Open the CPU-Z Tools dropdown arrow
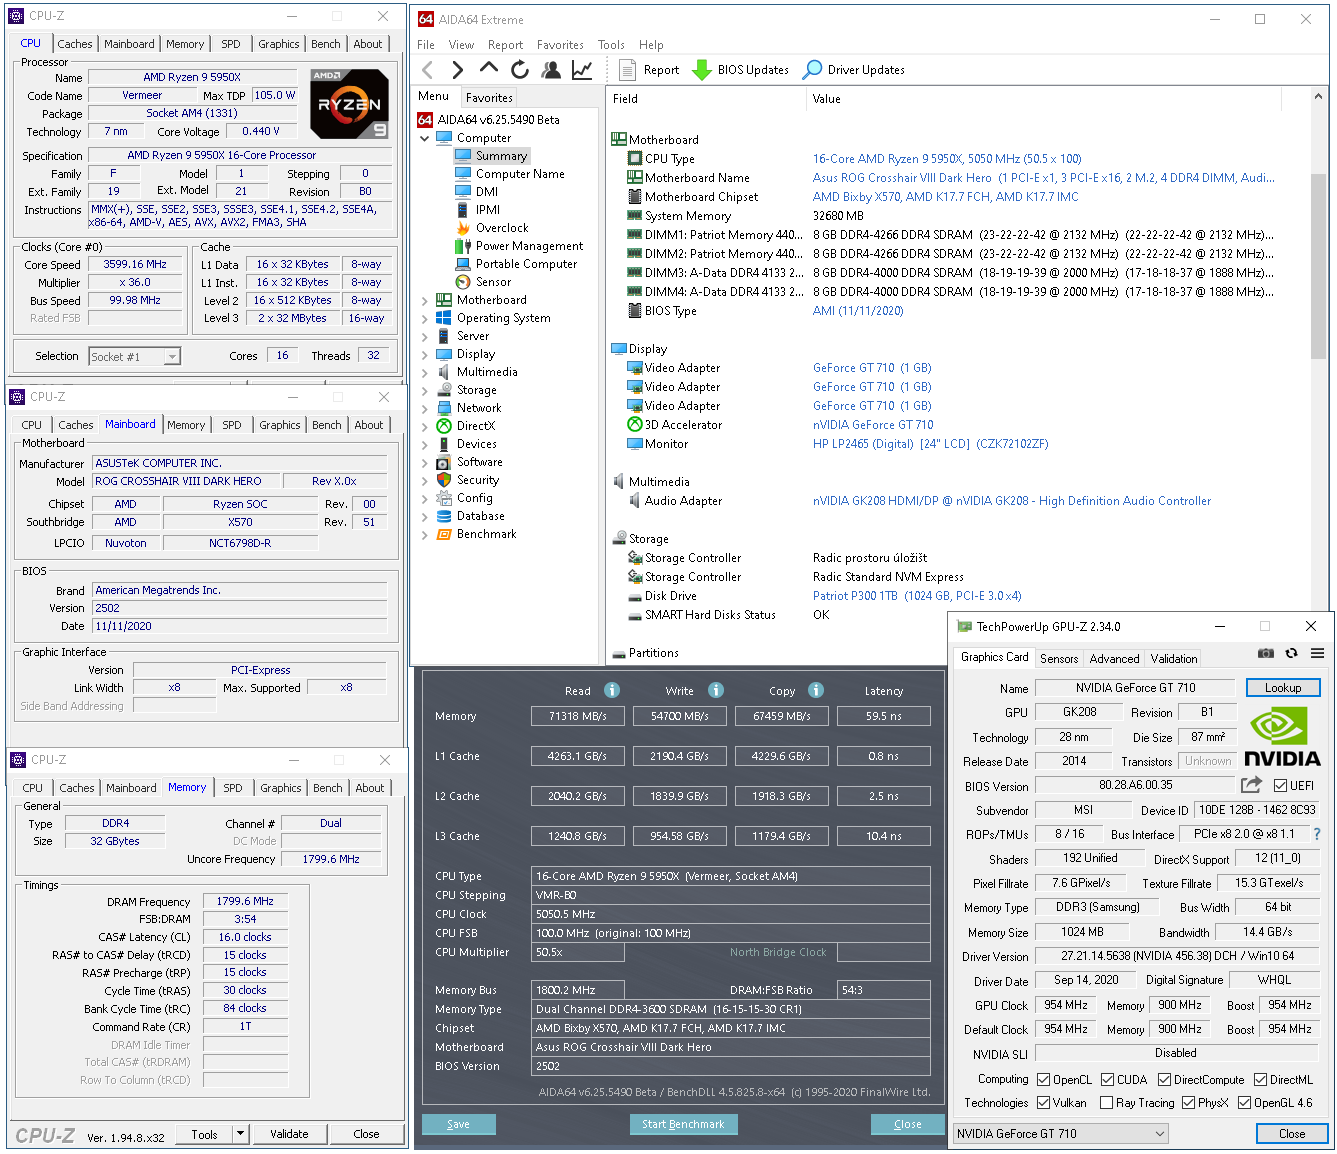Image resolution: width=1337 pixels, height=1154 pixels. click(240, 1134)
